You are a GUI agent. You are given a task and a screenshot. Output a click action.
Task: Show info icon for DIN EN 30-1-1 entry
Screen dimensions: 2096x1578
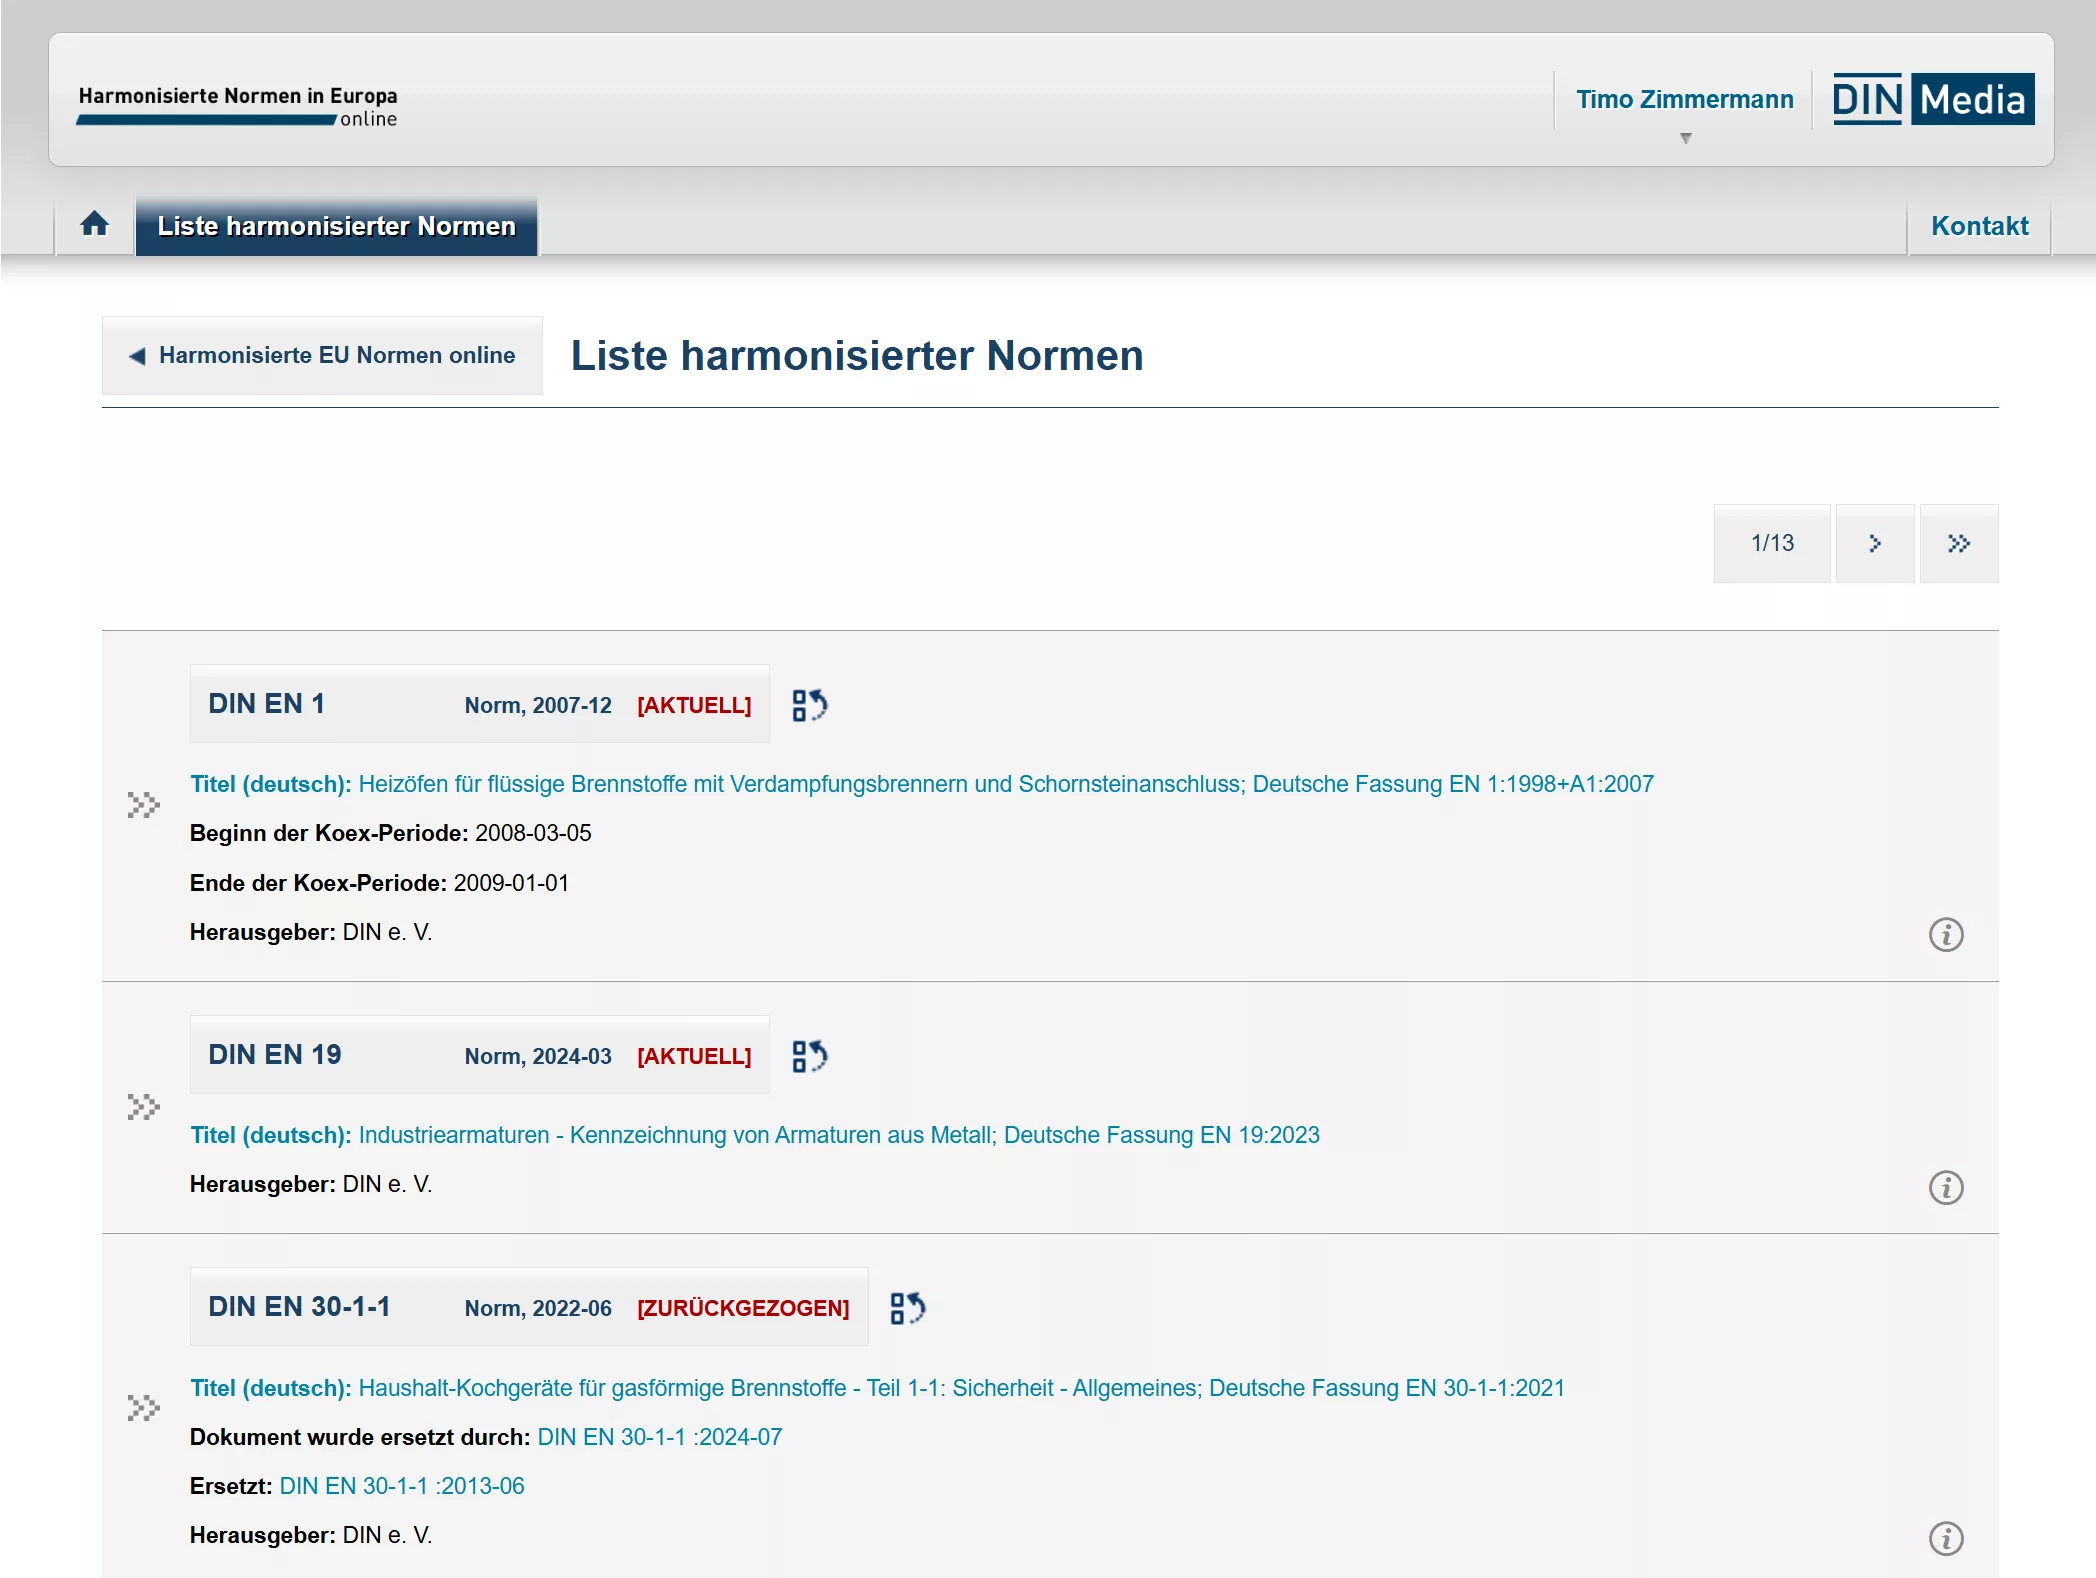[x=1945, y=1538]
